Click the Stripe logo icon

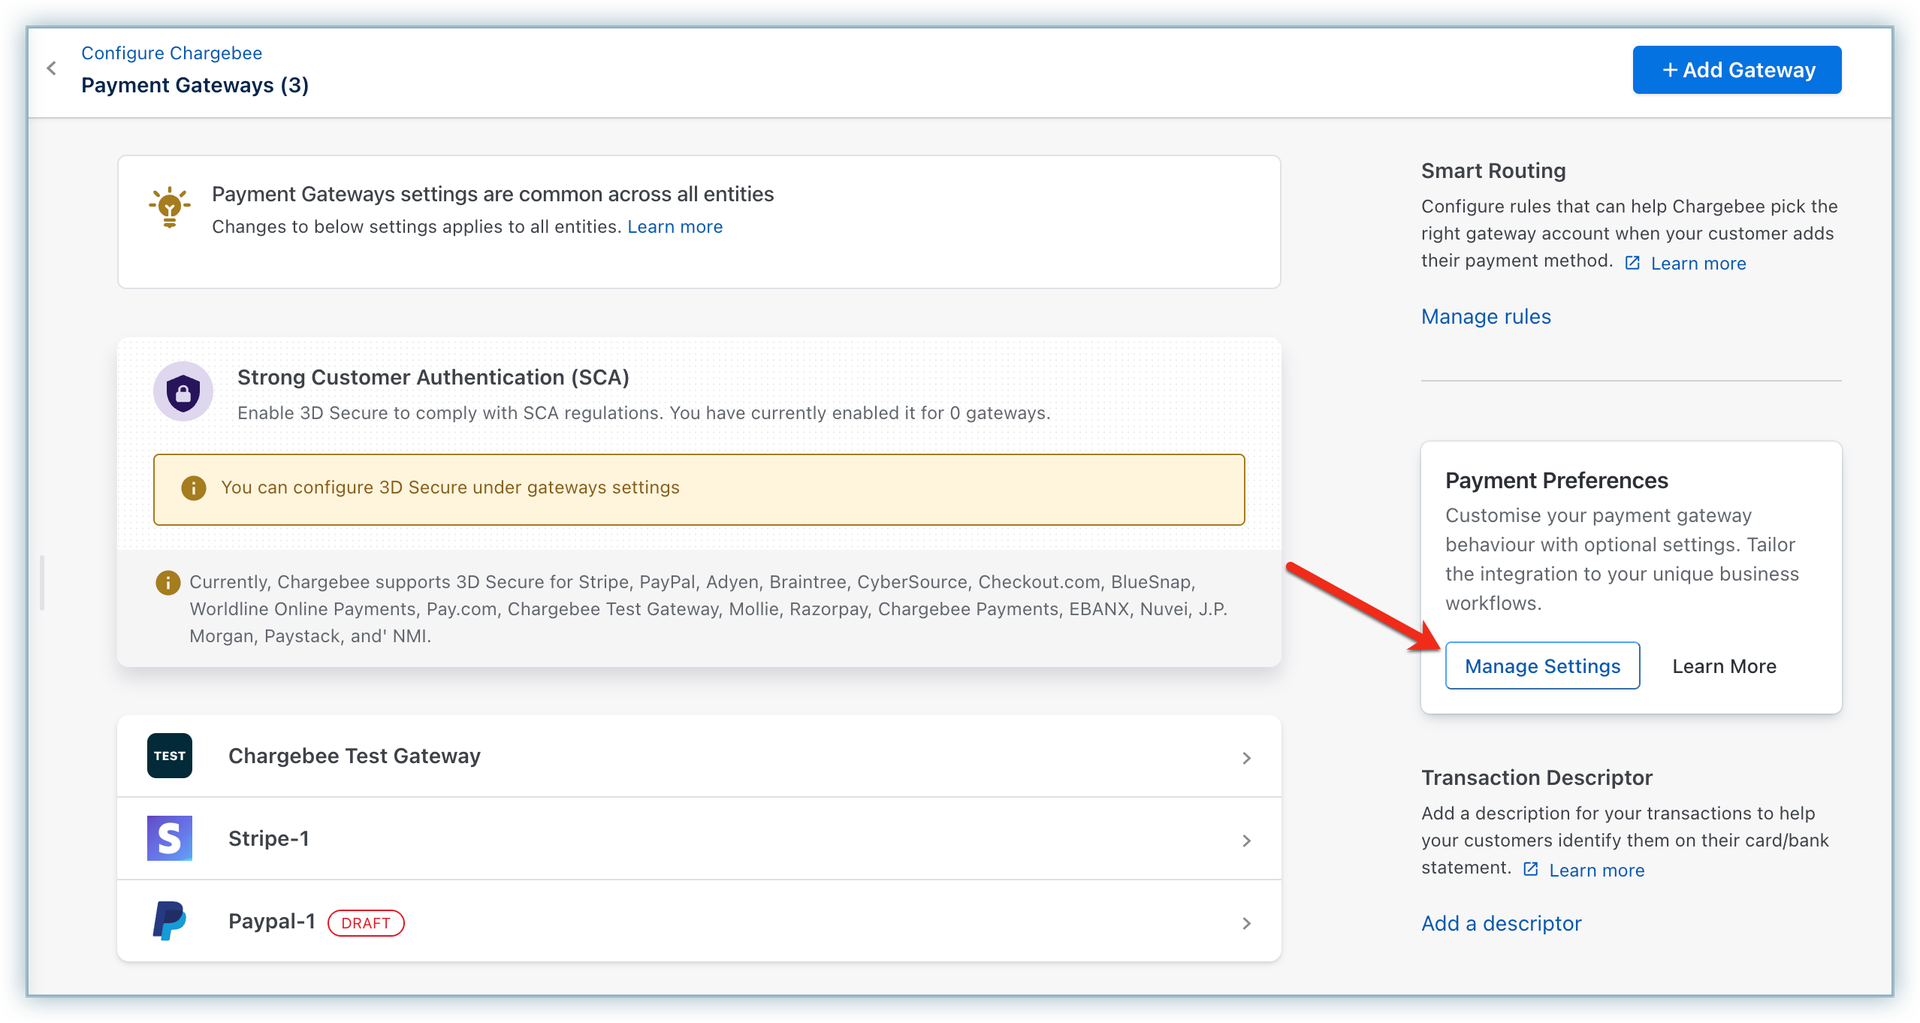[x=170, y=838]
